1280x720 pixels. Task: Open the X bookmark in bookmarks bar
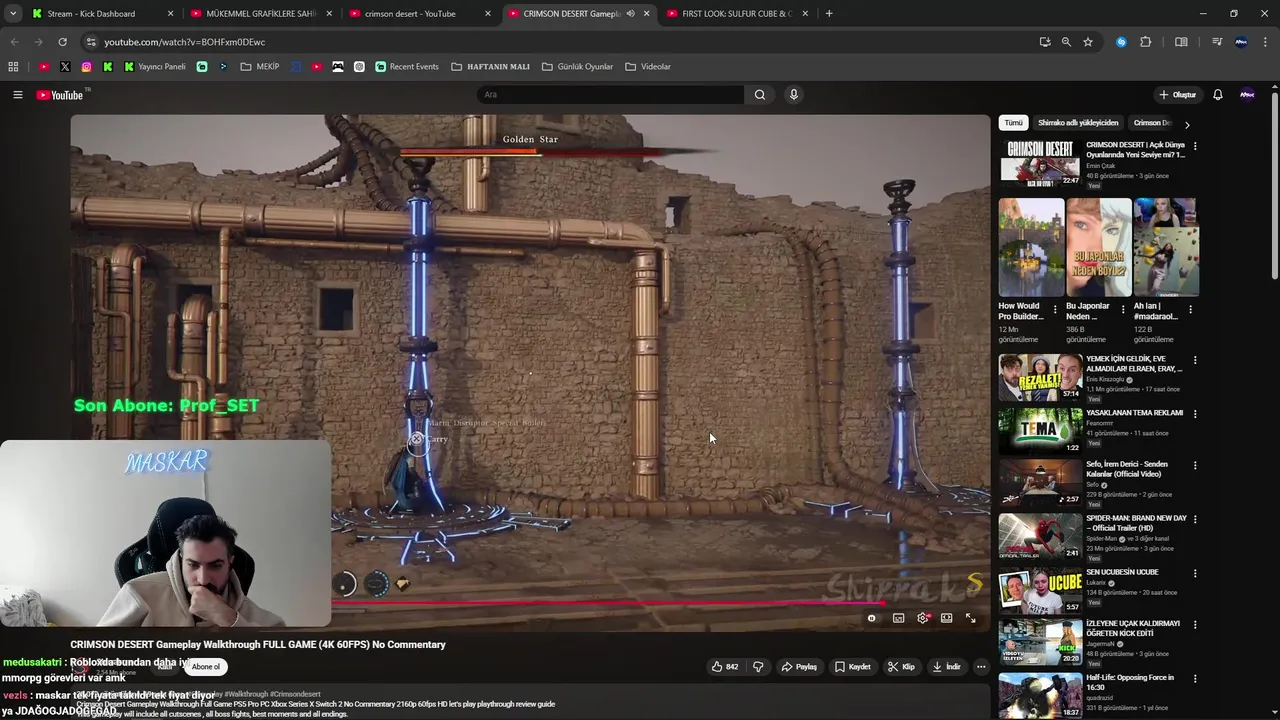tap(65, 67)
